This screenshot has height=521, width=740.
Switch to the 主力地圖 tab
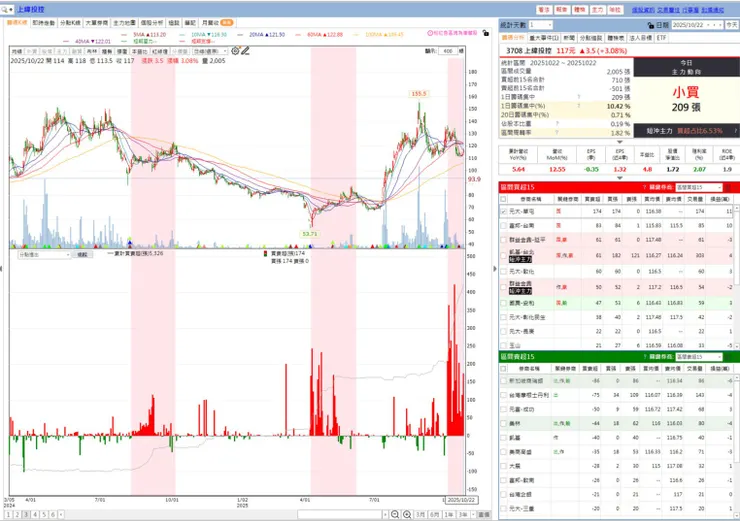point(124,23)
